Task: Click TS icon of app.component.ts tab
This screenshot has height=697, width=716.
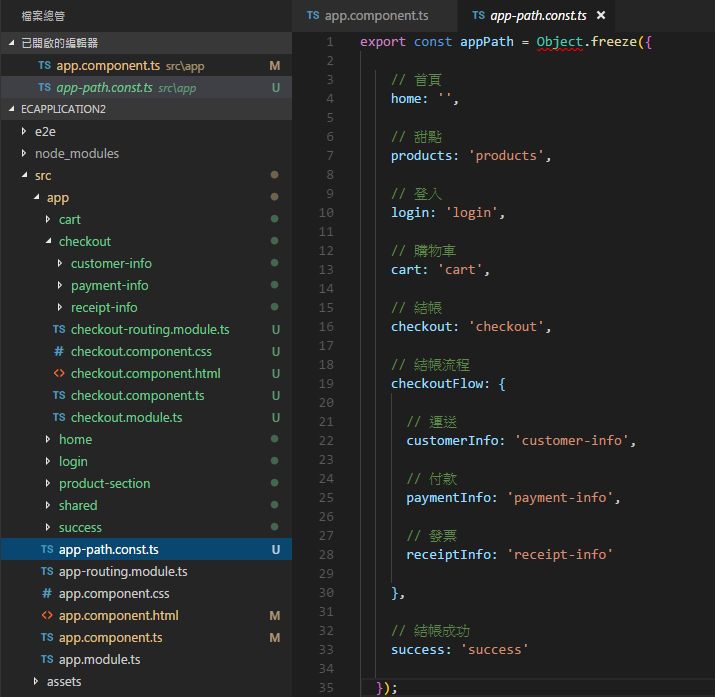Action: coord(313,16)
